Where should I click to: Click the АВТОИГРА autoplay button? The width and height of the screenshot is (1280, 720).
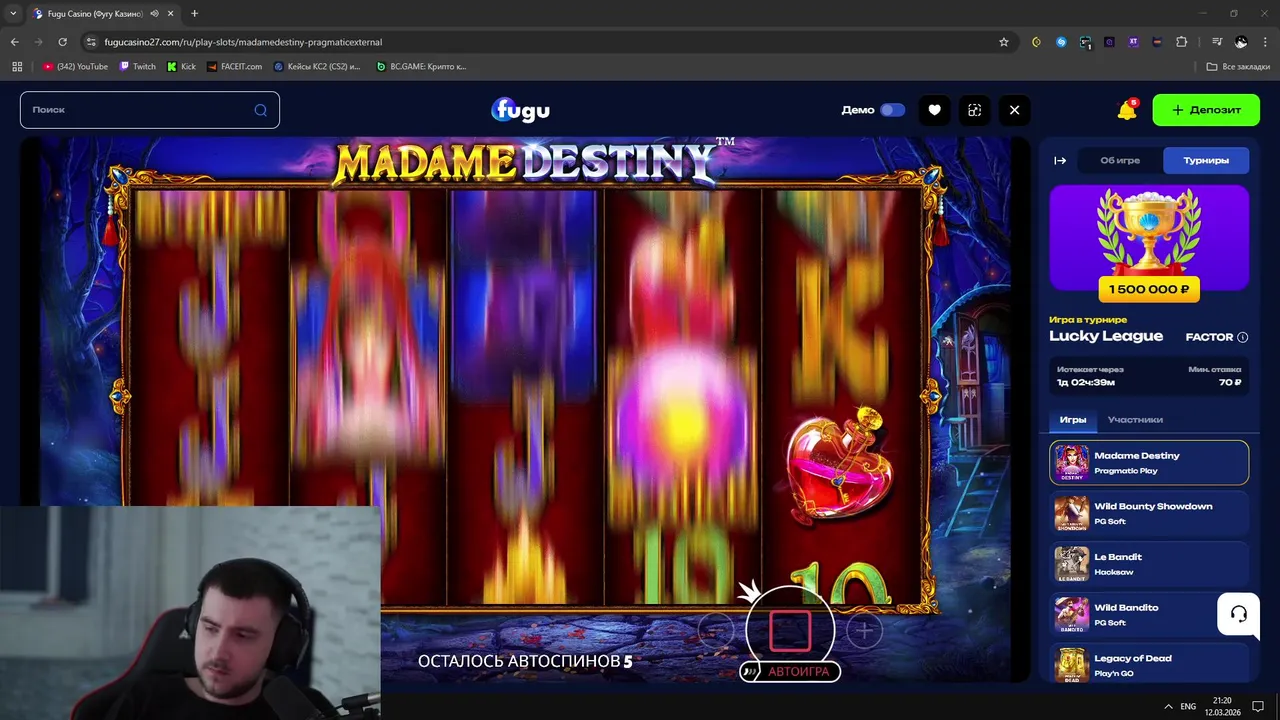pos(790,672)
